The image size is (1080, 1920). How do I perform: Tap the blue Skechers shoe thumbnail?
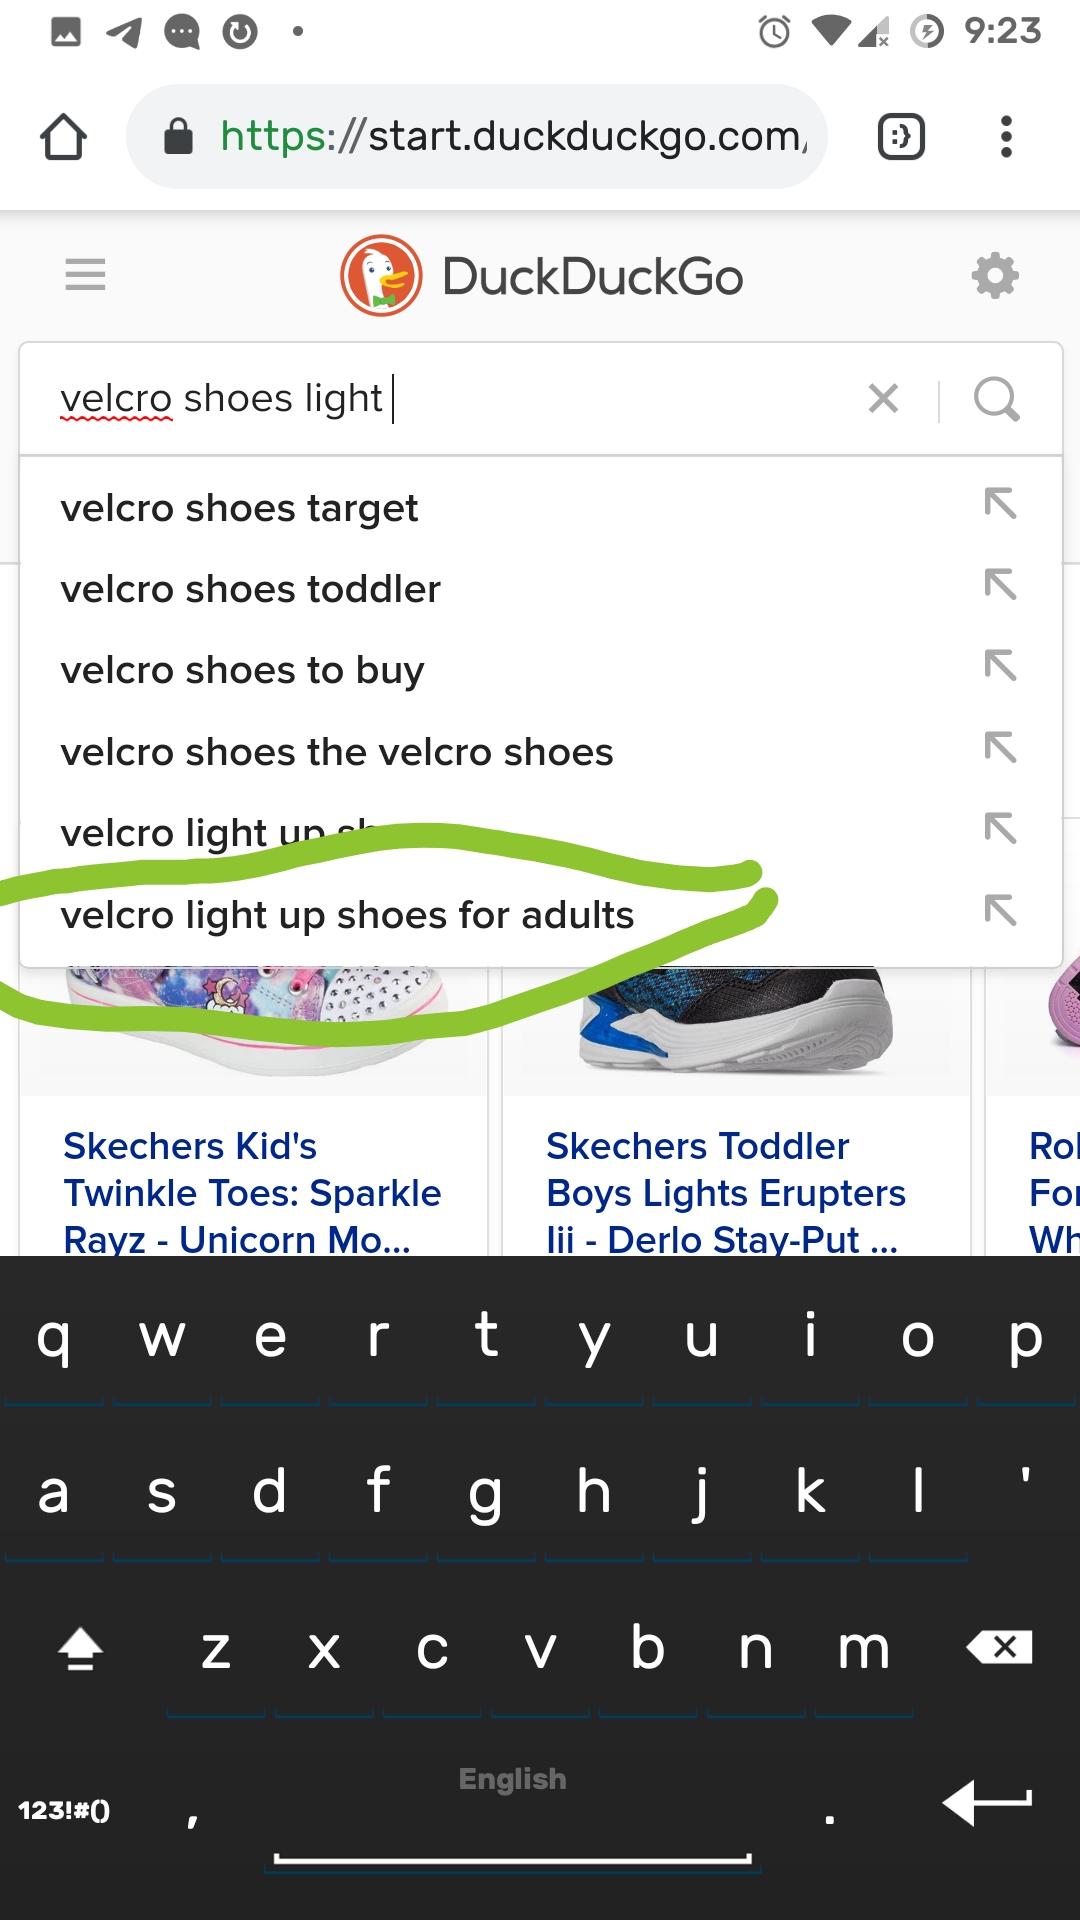(735, 1020)
